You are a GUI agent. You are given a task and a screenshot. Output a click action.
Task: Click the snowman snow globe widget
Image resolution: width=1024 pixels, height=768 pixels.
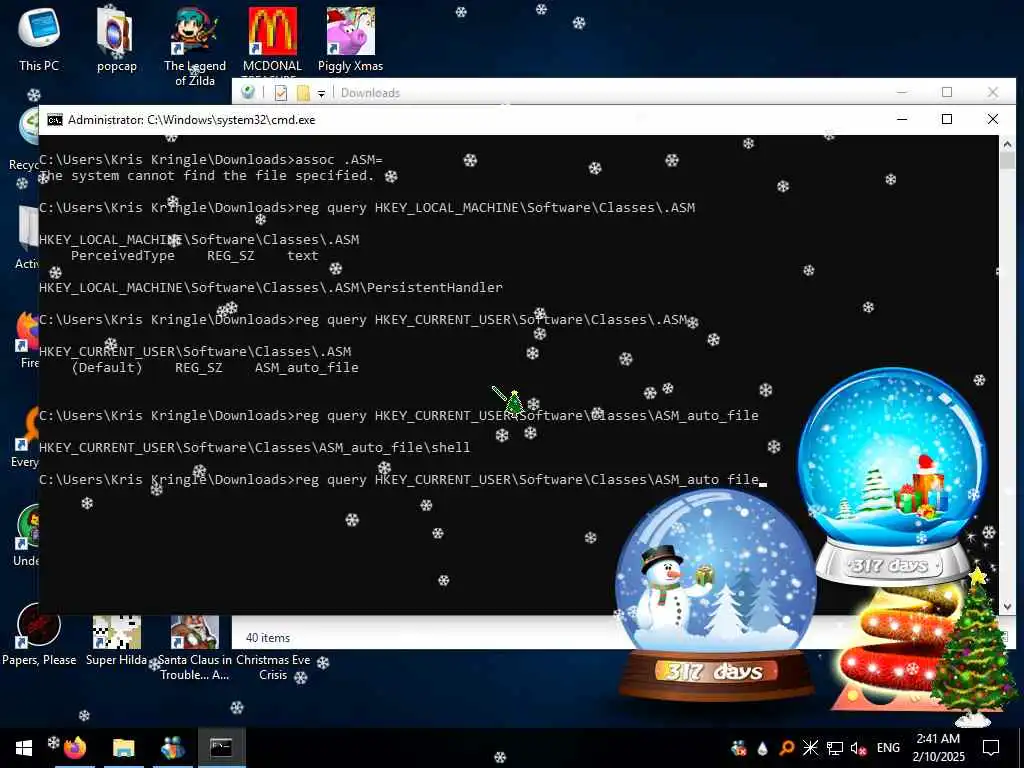716,594
